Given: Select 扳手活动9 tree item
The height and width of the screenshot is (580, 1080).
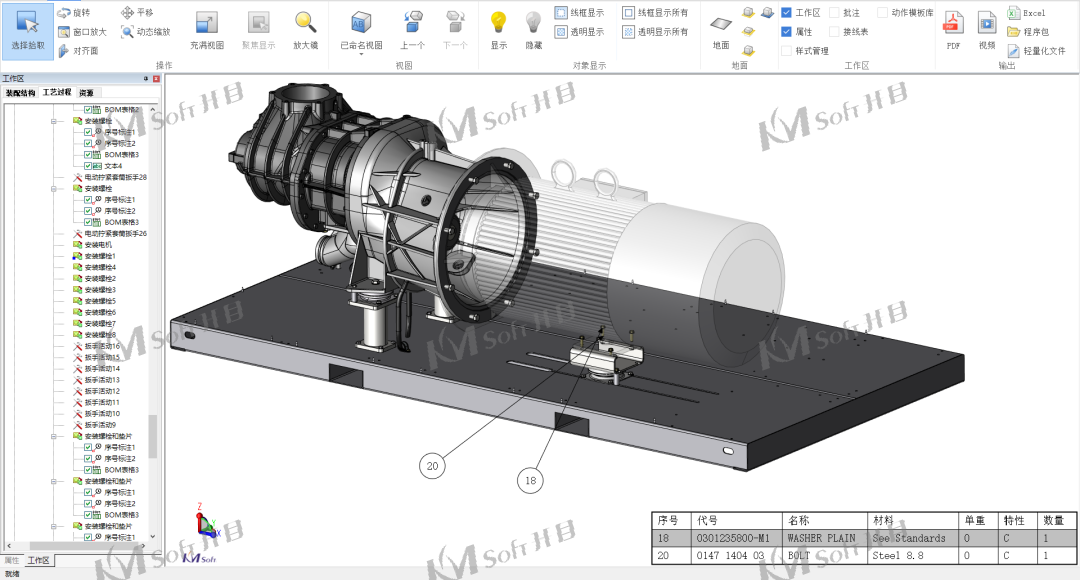Looking at the screenshot, I should (100, 425).
